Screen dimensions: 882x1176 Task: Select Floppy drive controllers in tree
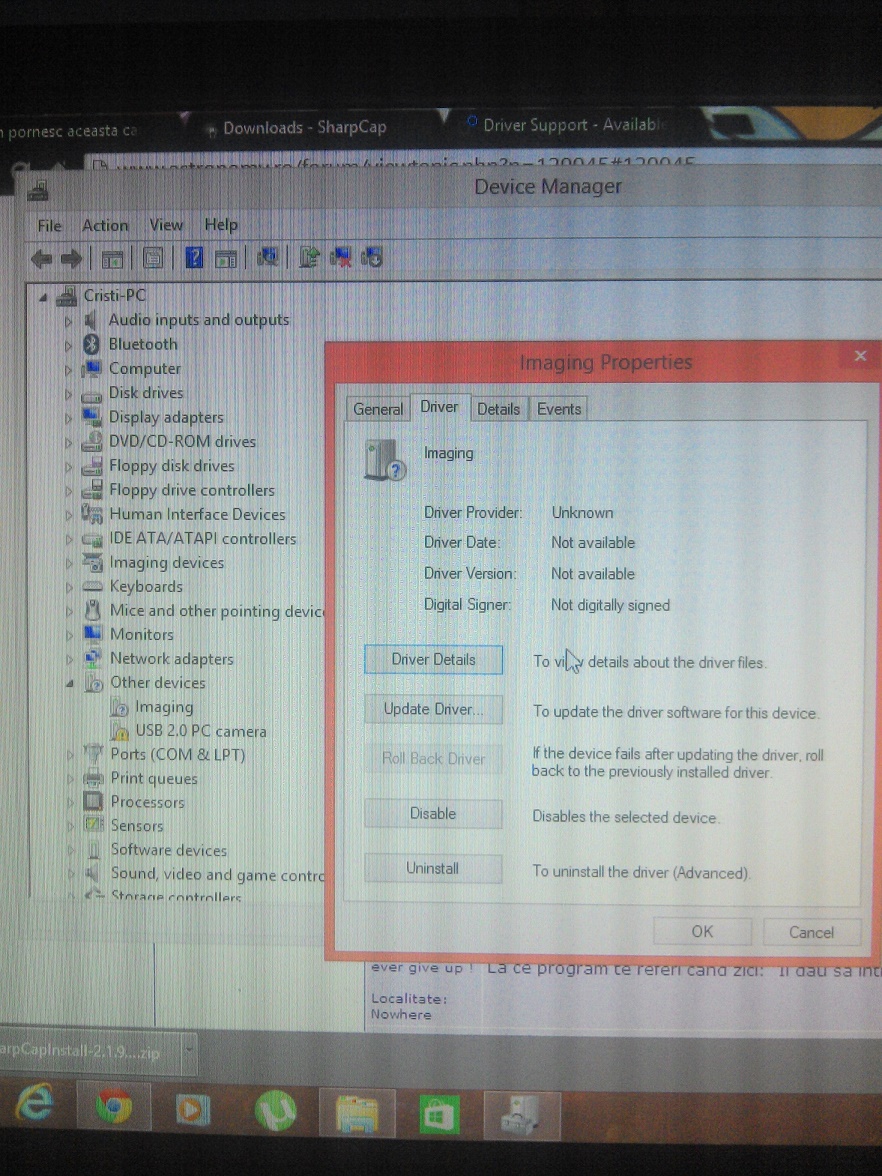[x=192, y=490]
